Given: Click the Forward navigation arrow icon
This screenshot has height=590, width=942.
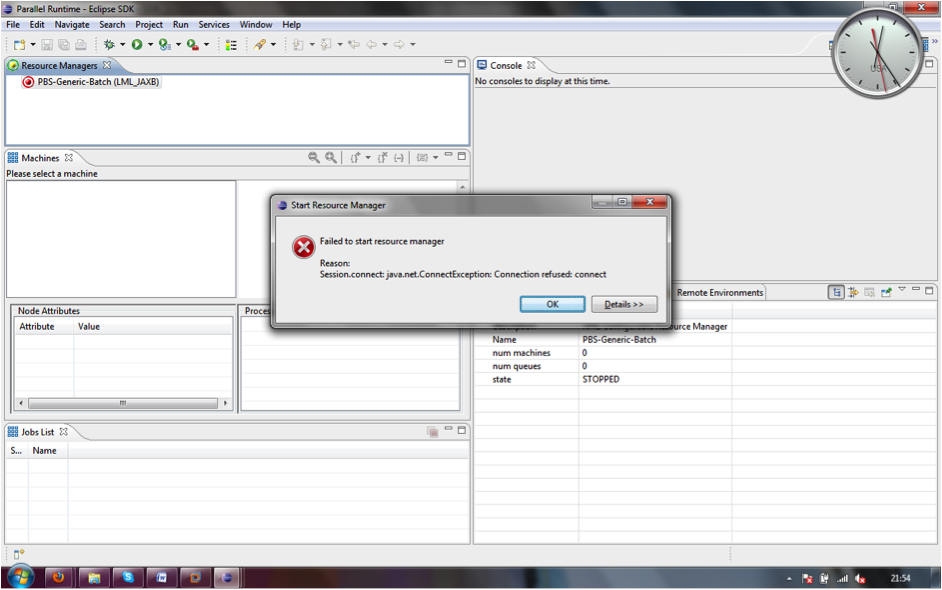Looking at the screenshot, I should [399, 44].
